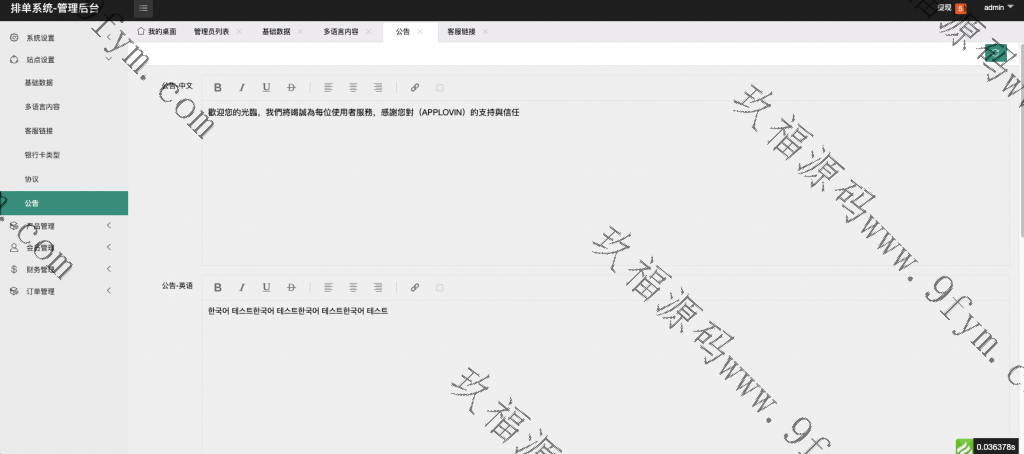
Task: Open the 提现 notification badge
Action: 960,8
